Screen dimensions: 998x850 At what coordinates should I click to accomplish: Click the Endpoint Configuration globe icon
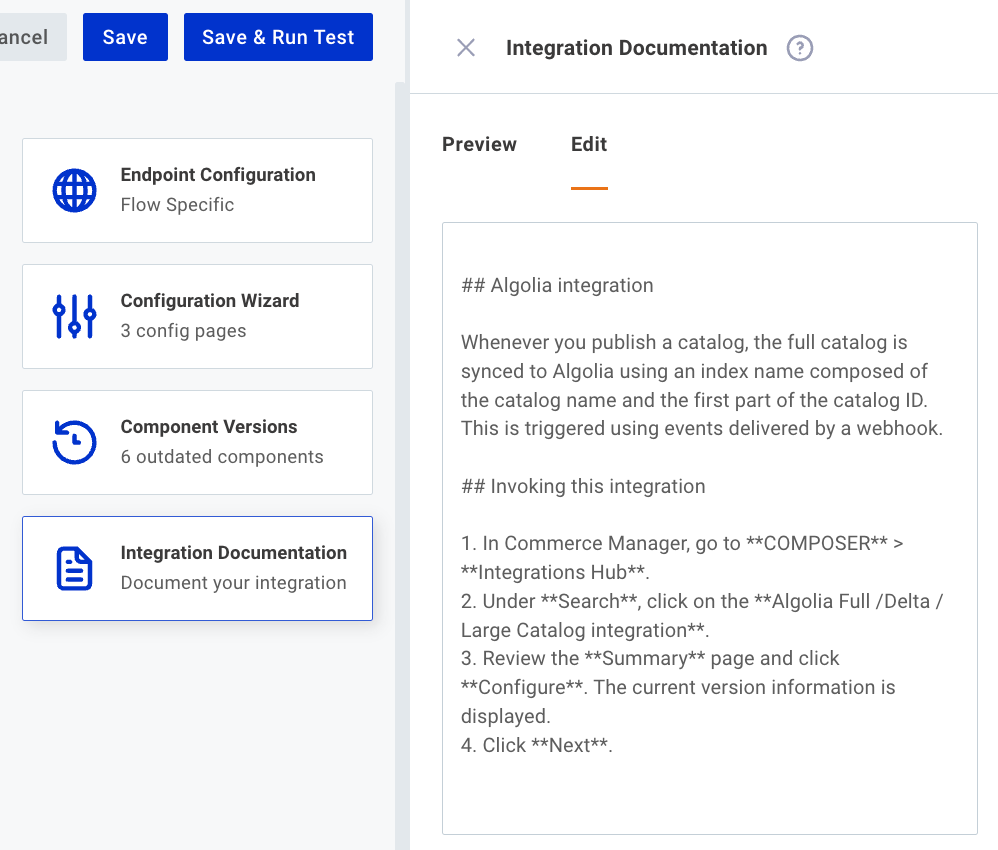[x=75, y=190]
